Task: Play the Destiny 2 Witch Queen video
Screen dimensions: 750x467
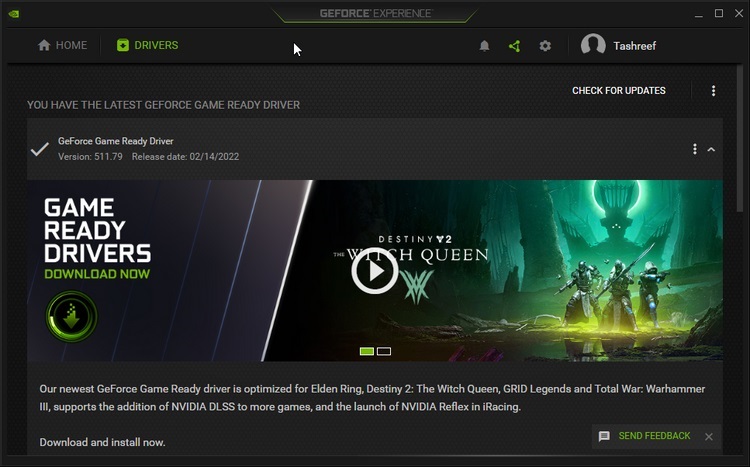Action: (375, 271)
